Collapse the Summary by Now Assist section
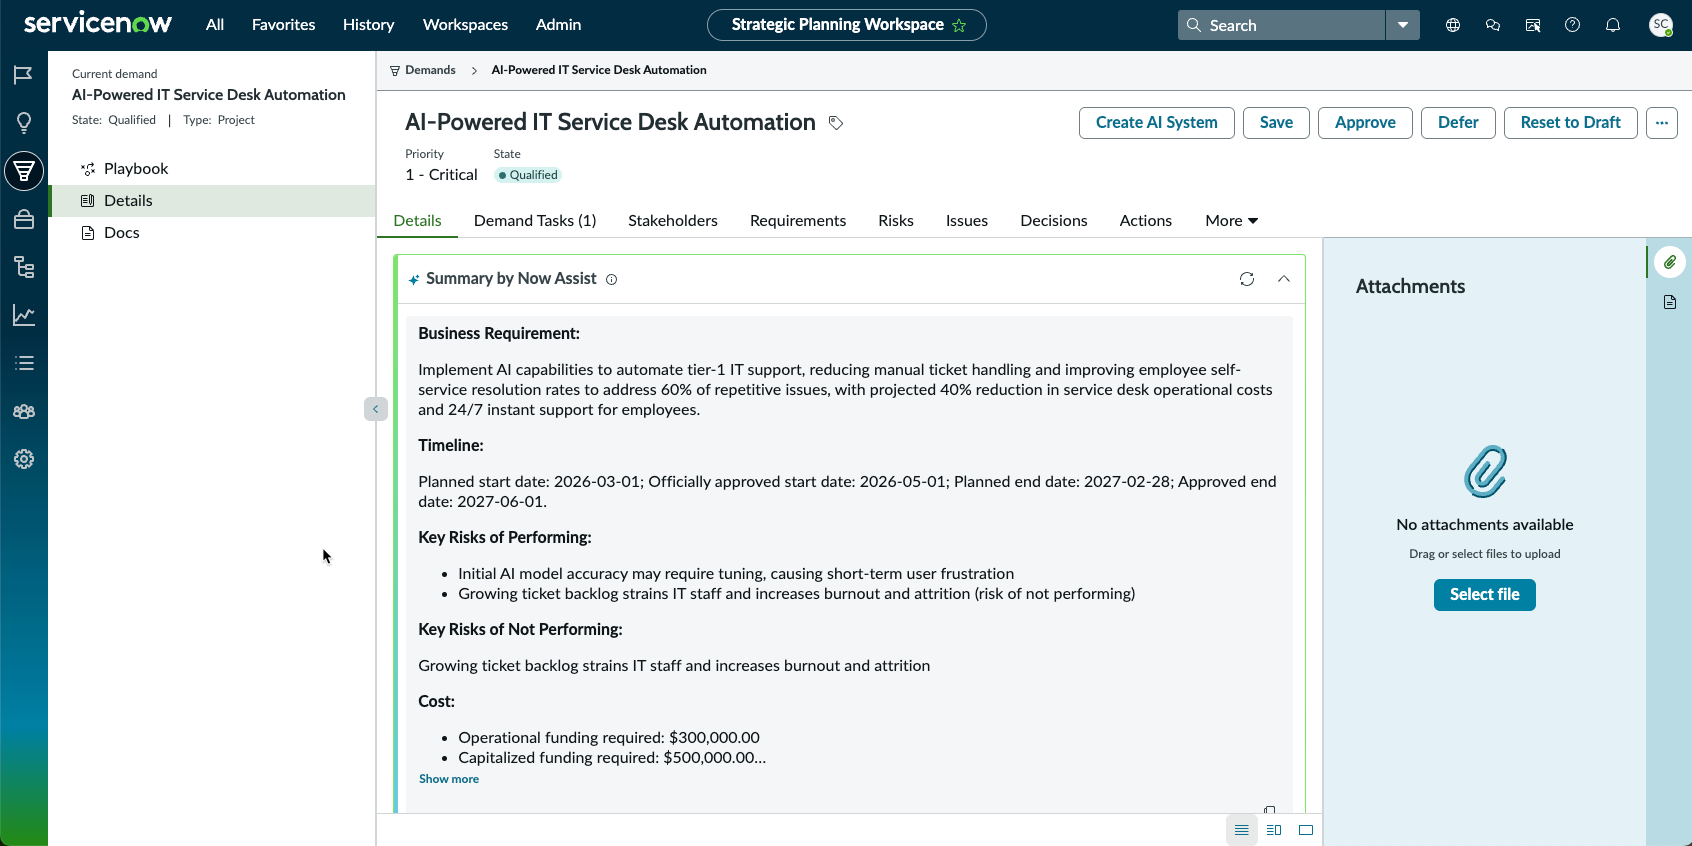Image resolution: width=1692 pixels, height=846 pixels. tap(1283, 279)
